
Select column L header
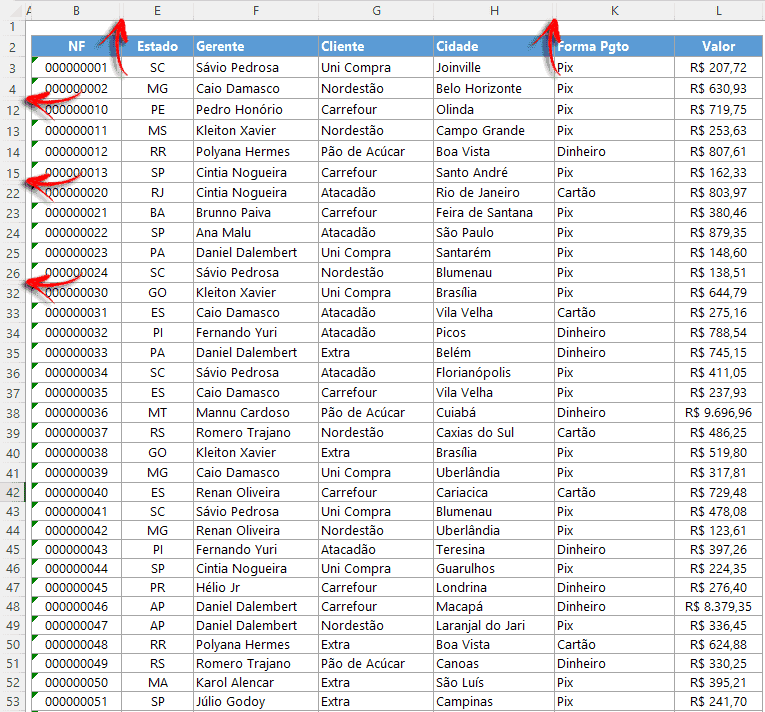click(x=719, y=11)
